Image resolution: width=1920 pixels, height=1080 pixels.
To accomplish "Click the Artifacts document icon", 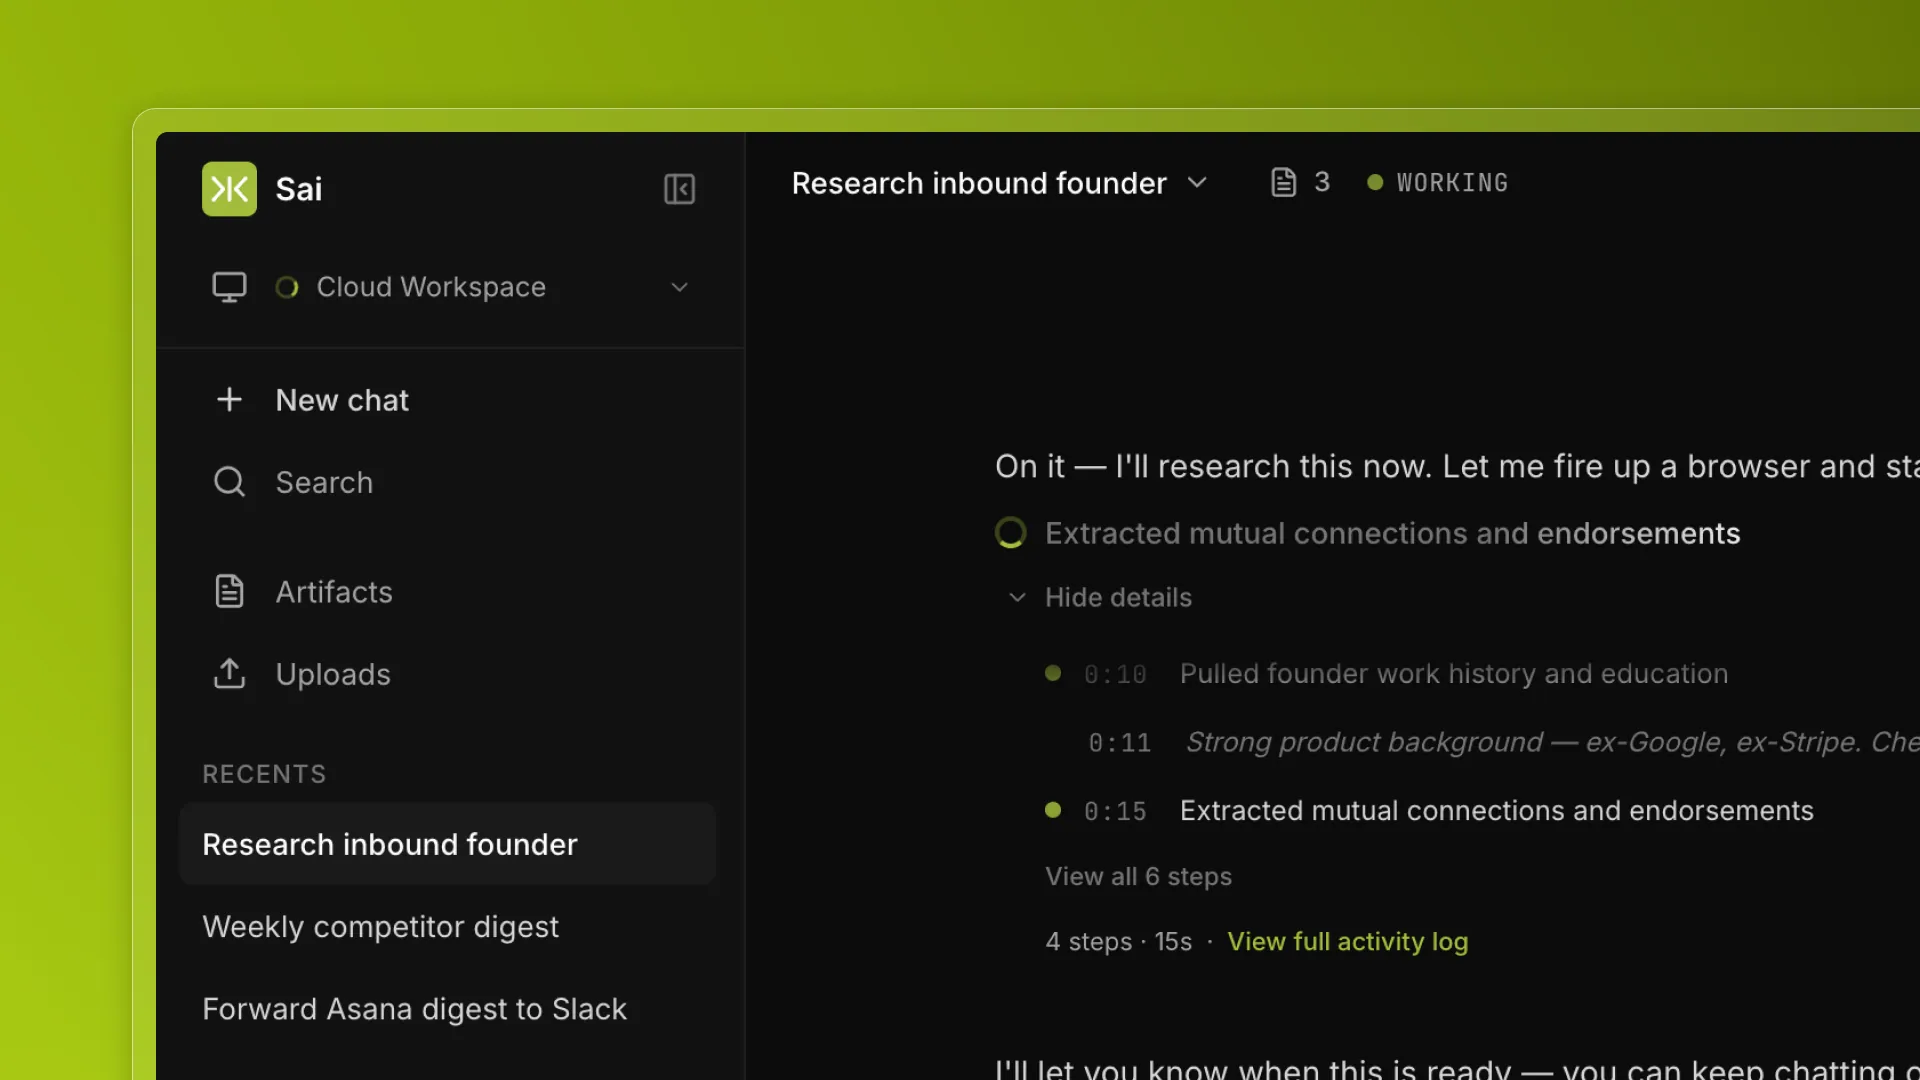I will 229,591.
